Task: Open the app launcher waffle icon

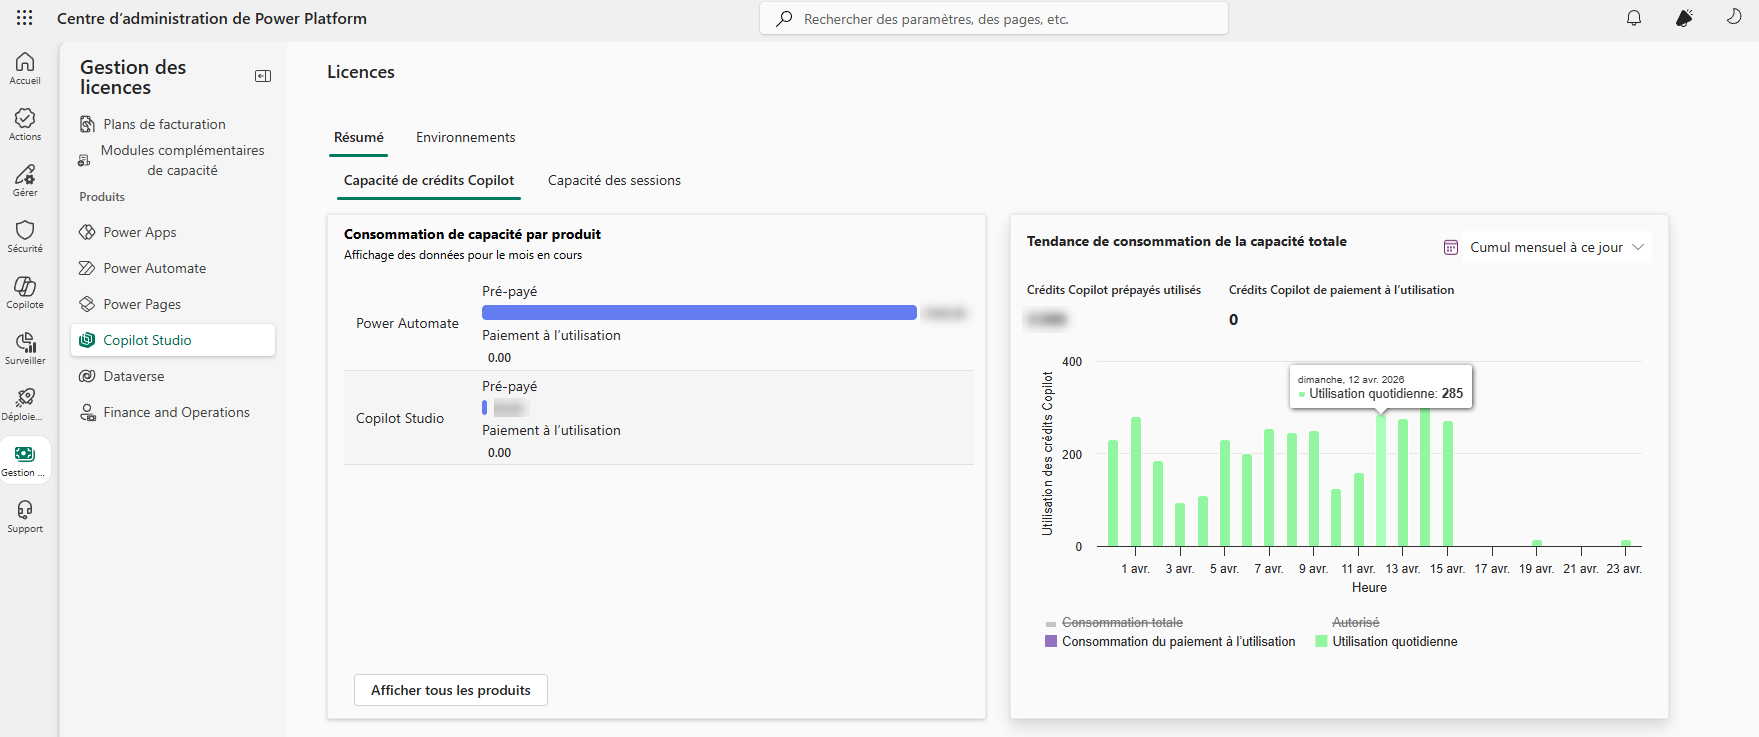Action: pyautogui.click(x=25, y=18)
